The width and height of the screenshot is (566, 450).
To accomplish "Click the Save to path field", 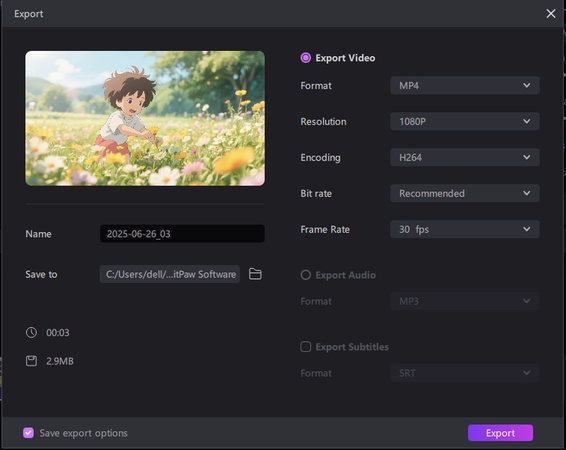I will click(170, 274).
